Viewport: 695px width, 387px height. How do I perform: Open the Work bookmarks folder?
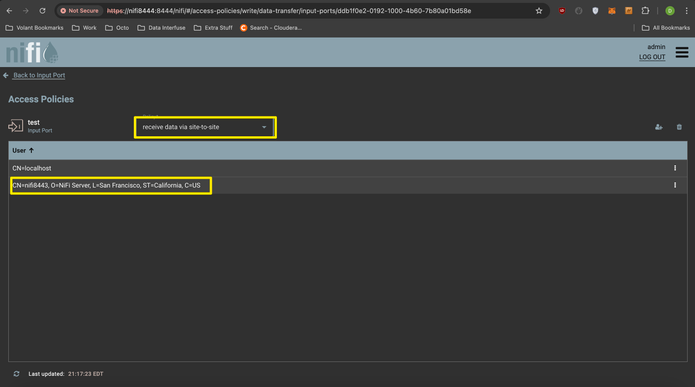pos(84,27)
